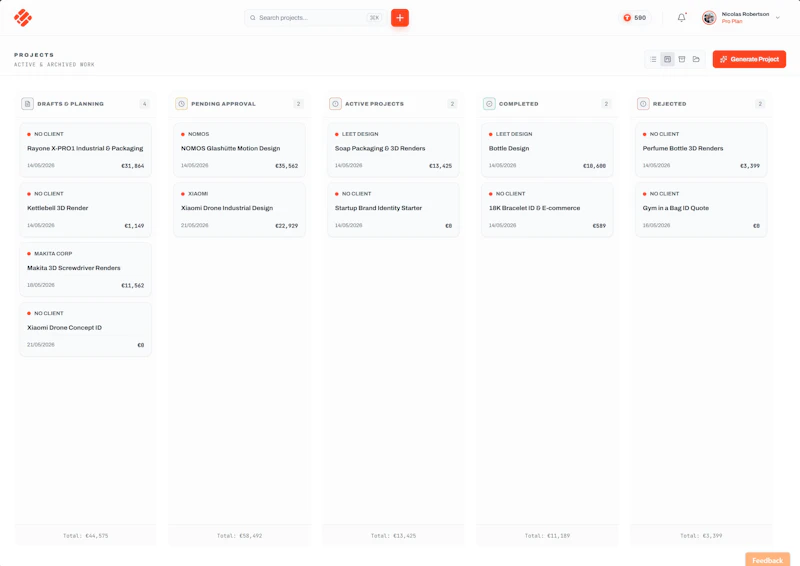The height and width of the screenshot is (566, 800).
Task: Switch to list view
Action: pyautogui.click(x=653, y=59)
